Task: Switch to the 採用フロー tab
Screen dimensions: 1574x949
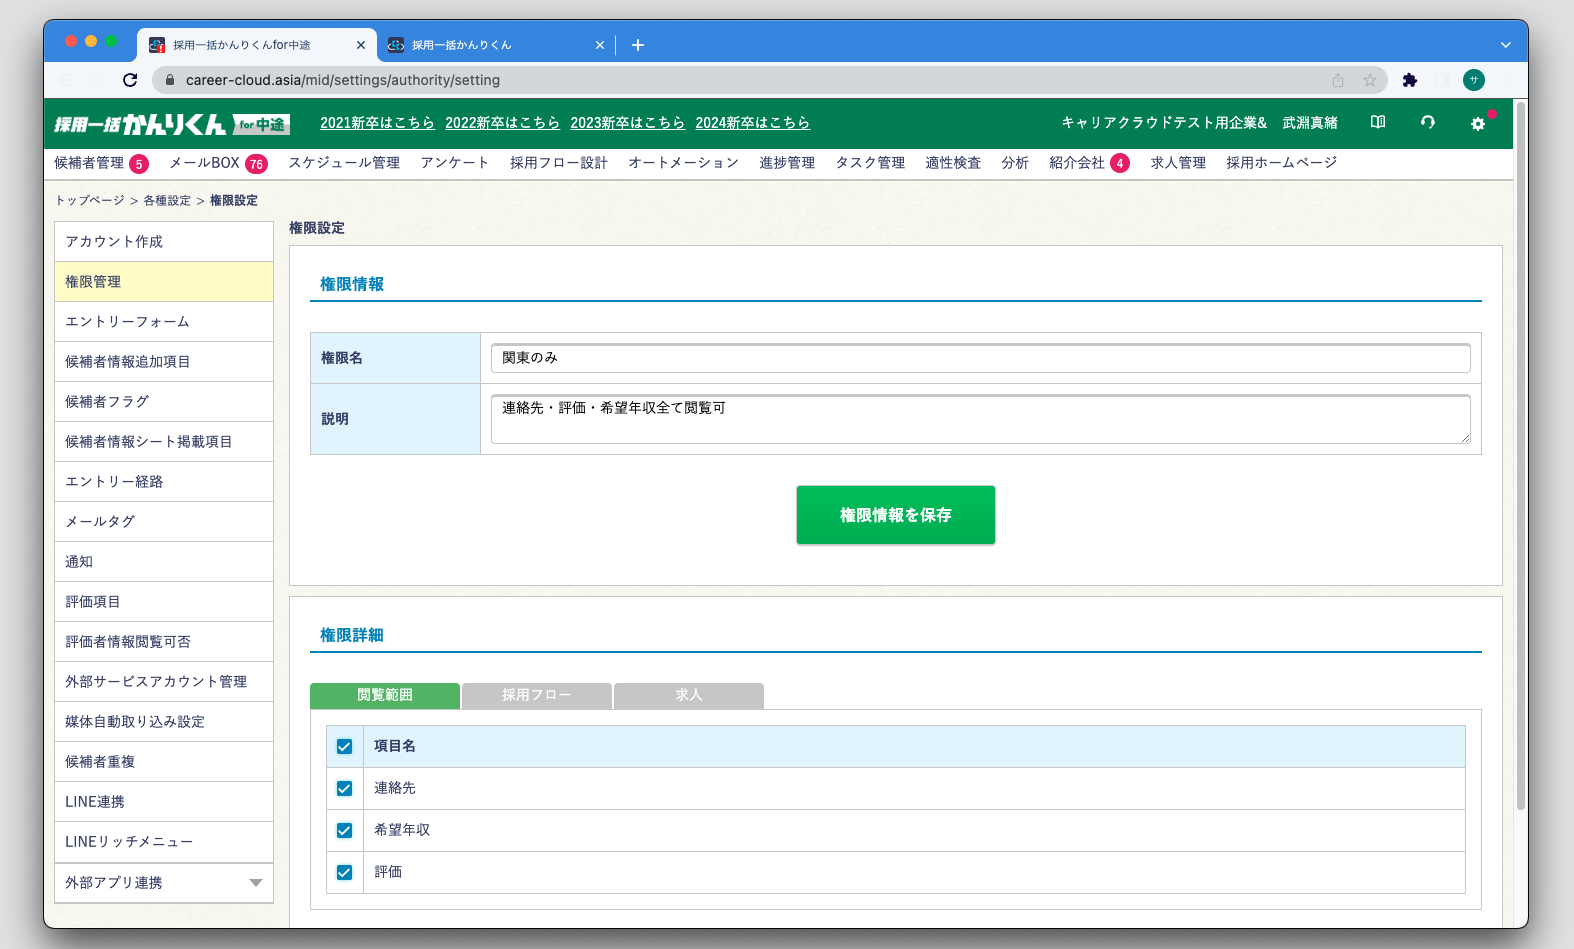Action: coord(537,695)
